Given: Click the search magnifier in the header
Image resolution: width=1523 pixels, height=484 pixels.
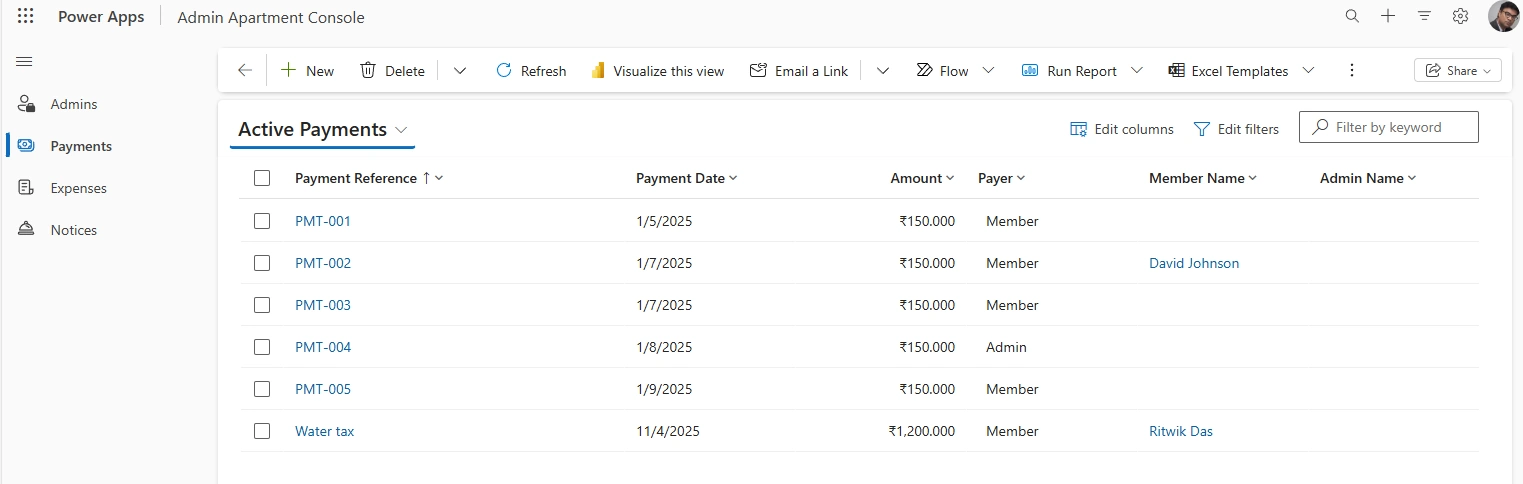Looking at the screenshot, I should (x=1352, y=16).
